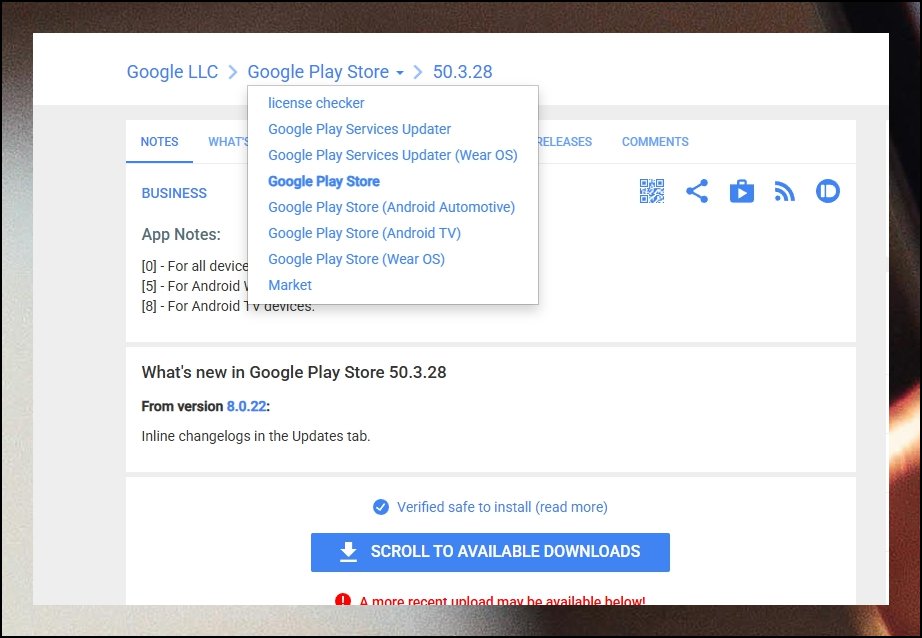
Task: Click the red warning exclamation icon
Action: coord(343,599)
